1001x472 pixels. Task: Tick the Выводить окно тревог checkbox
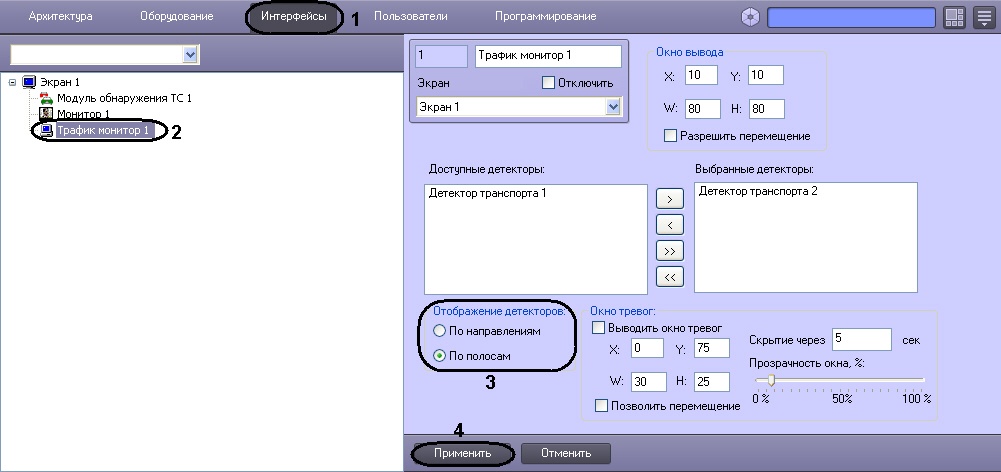(x=599, y=327)
